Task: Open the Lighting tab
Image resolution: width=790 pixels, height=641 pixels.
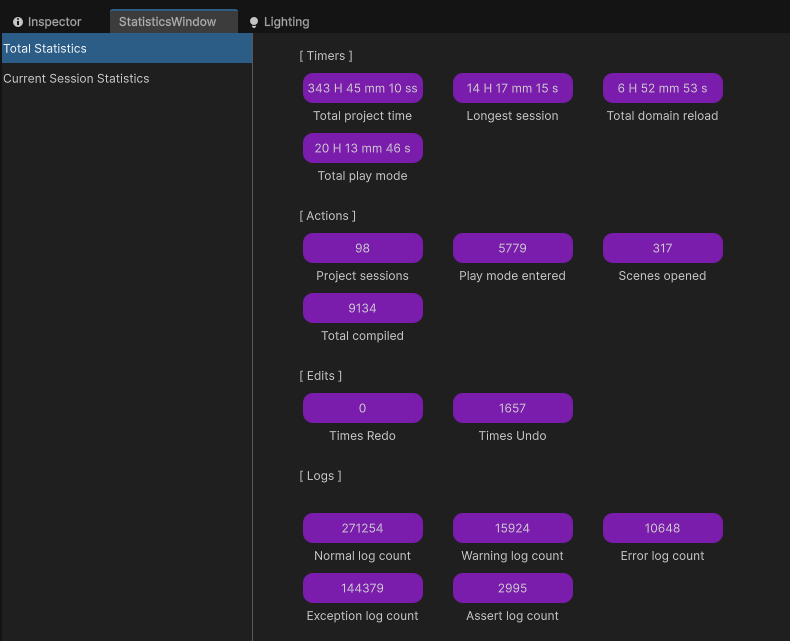Action: (286, 22)
